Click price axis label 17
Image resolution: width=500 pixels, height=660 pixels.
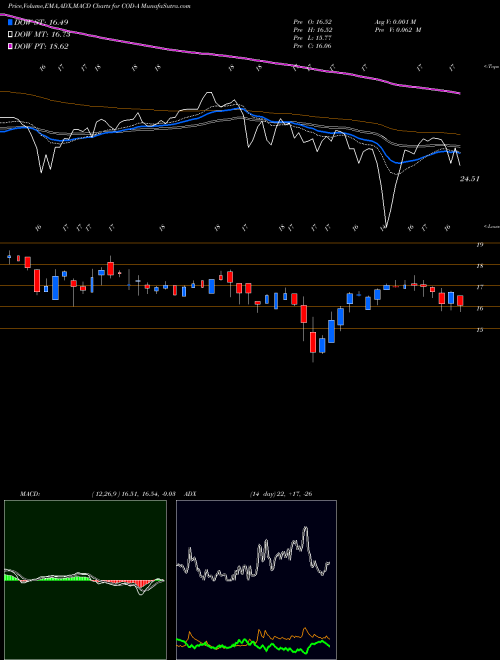tap(480, 287)
